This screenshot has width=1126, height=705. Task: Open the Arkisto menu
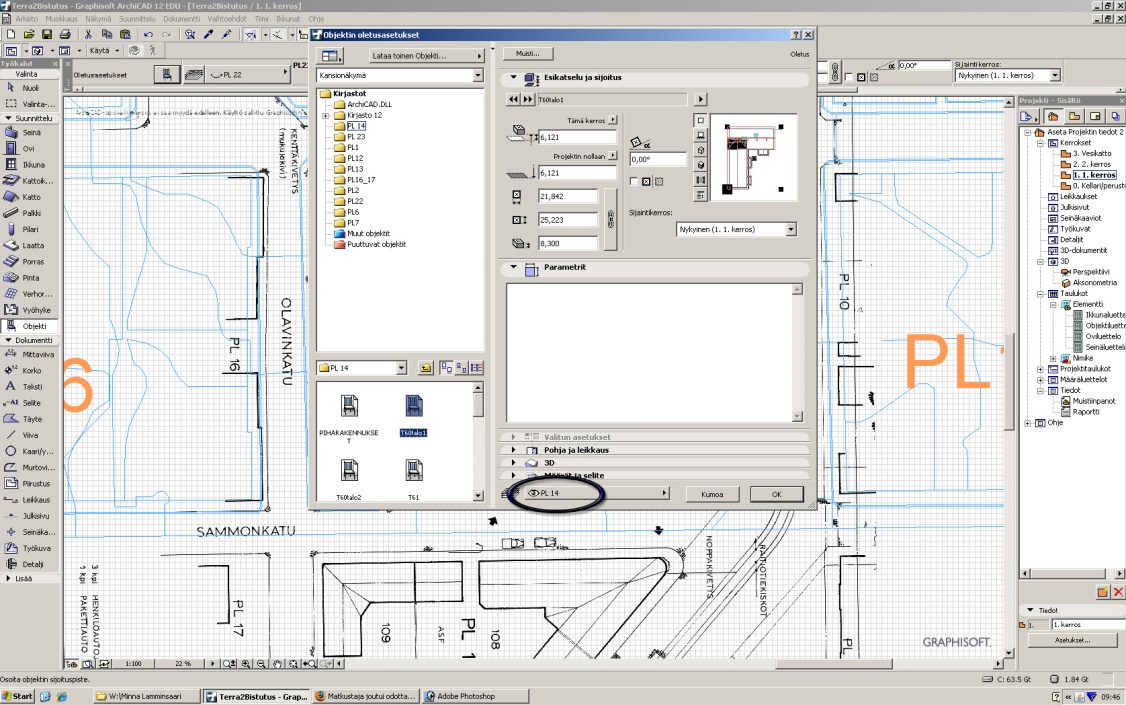27,19
